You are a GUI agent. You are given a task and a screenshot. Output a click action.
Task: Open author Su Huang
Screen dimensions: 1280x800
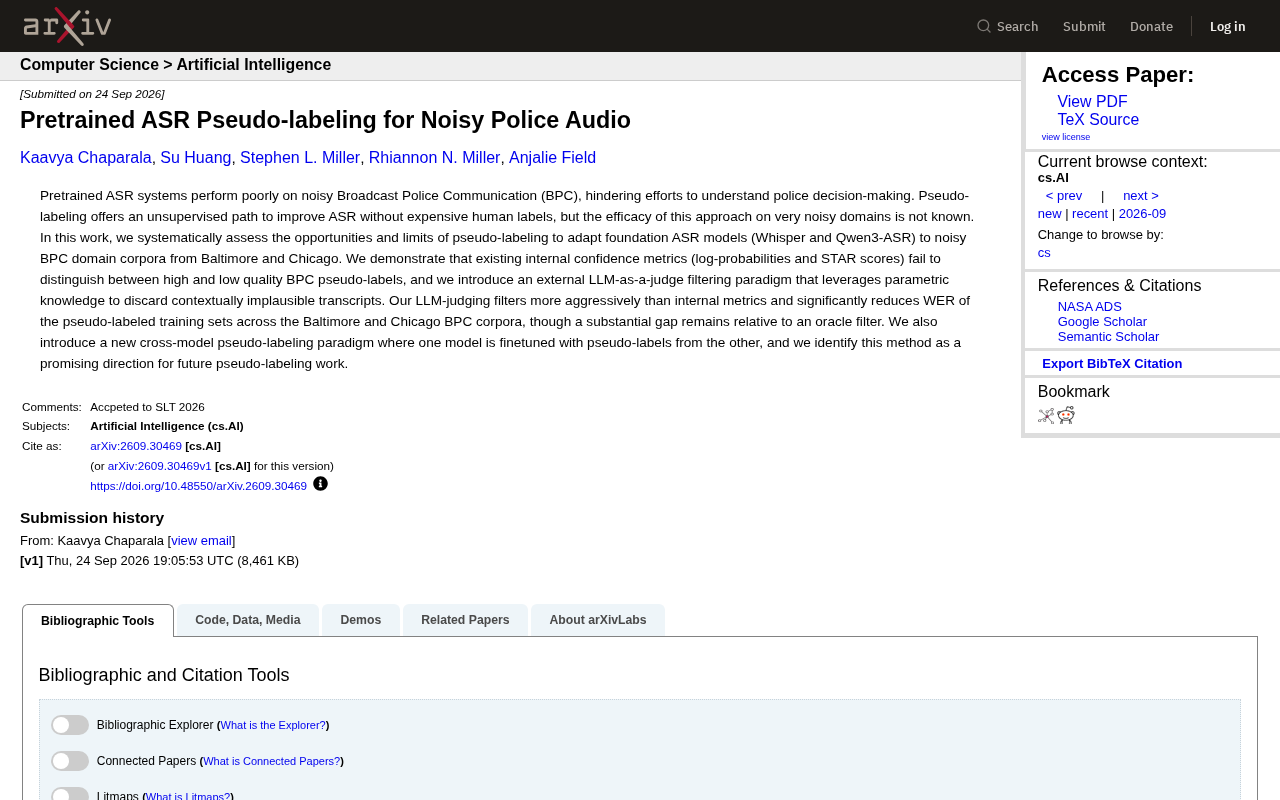[196, 158]
